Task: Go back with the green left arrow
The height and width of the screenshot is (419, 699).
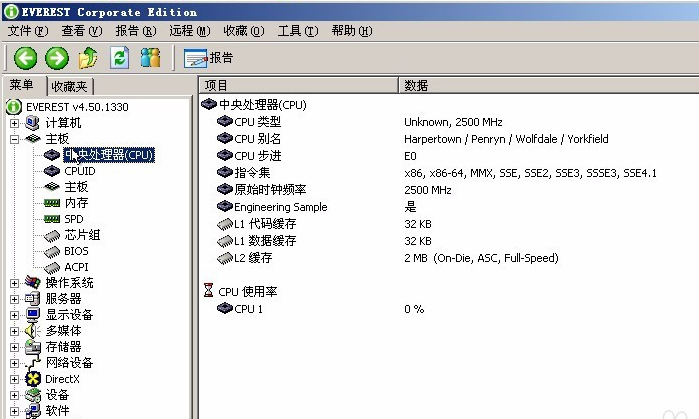Action: point(25,58)
